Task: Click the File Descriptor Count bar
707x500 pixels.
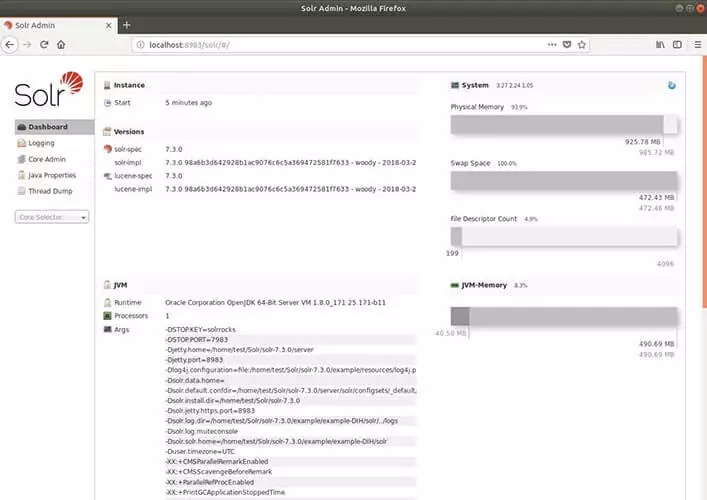Action: tap(564, 236)
